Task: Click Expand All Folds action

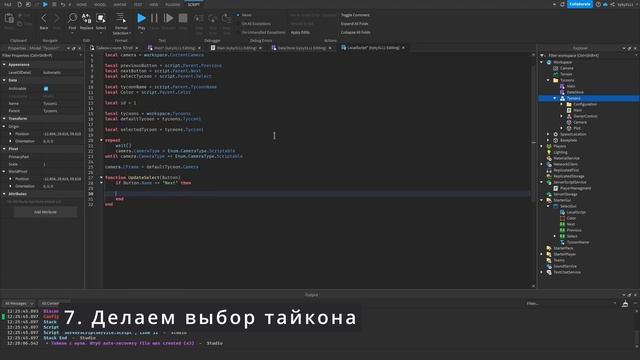Action: point(354,24)
